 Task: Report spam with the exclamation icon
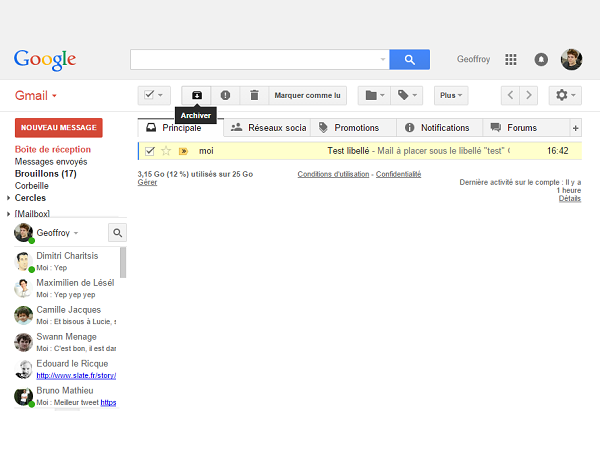[225, 95]
